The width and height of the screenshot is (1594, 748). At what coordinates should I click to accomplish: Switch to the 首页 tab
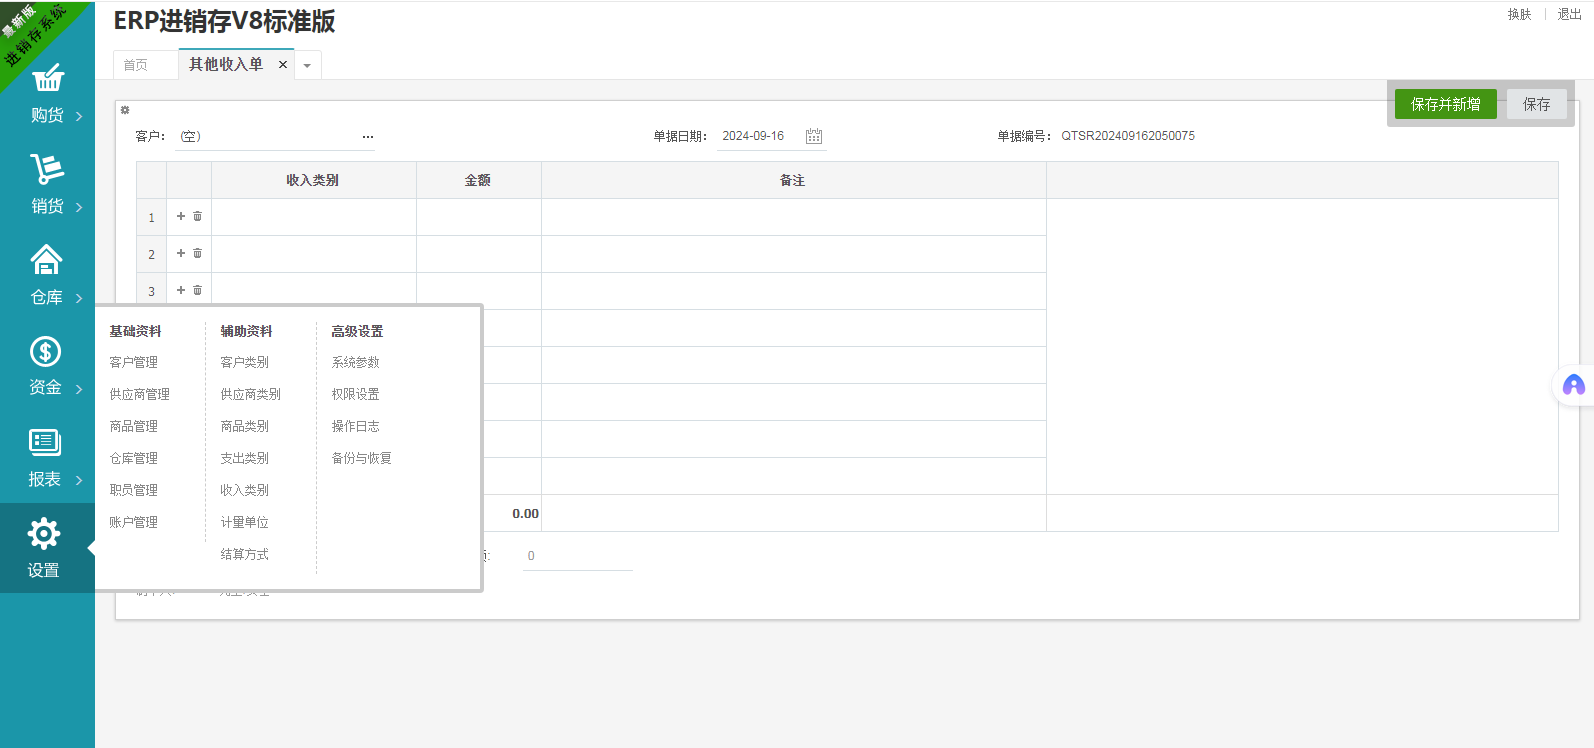point(136,65)
